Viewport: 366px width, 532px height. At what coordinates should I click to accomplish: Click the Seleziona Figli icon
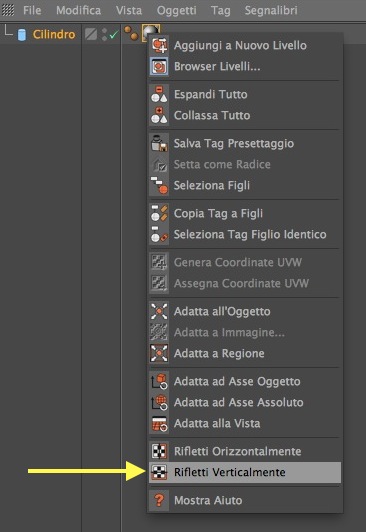tap(159, 185)
